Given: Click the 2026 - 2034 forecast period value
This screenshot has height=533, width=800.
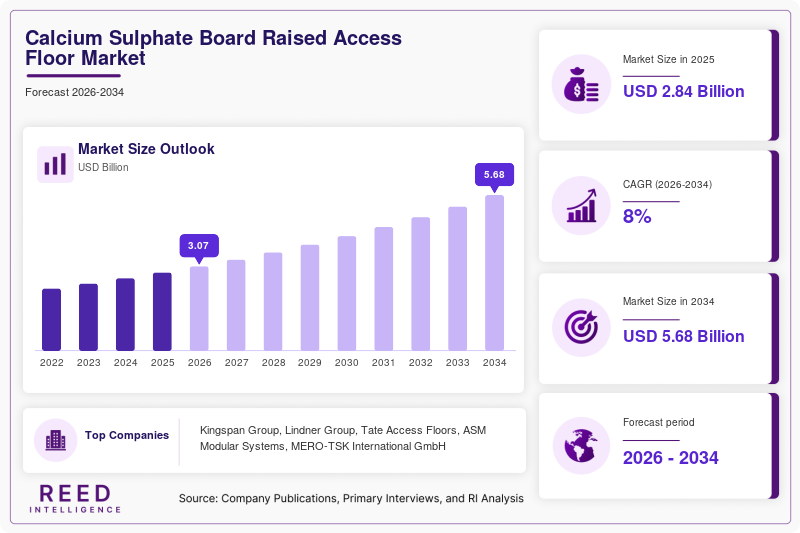Looking at the screenshot, I should pyautogui.click(x=670, y=458).
